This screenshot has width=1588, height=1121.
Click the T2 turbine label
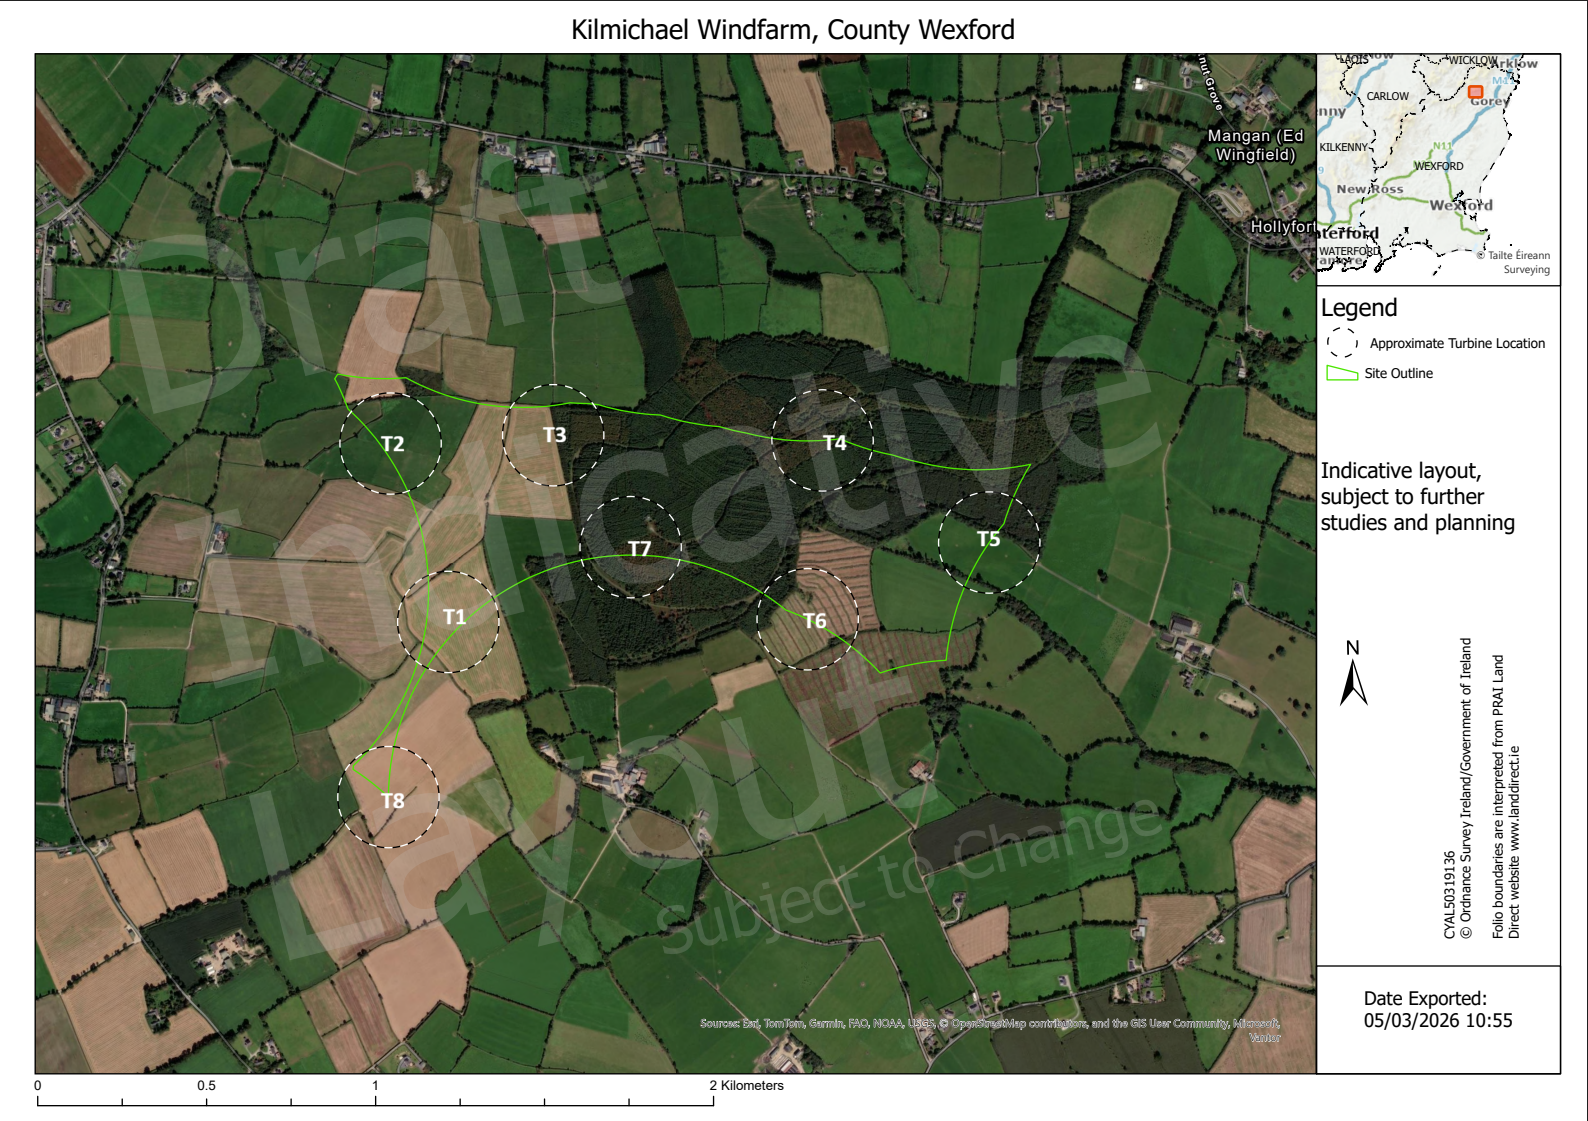392,444
